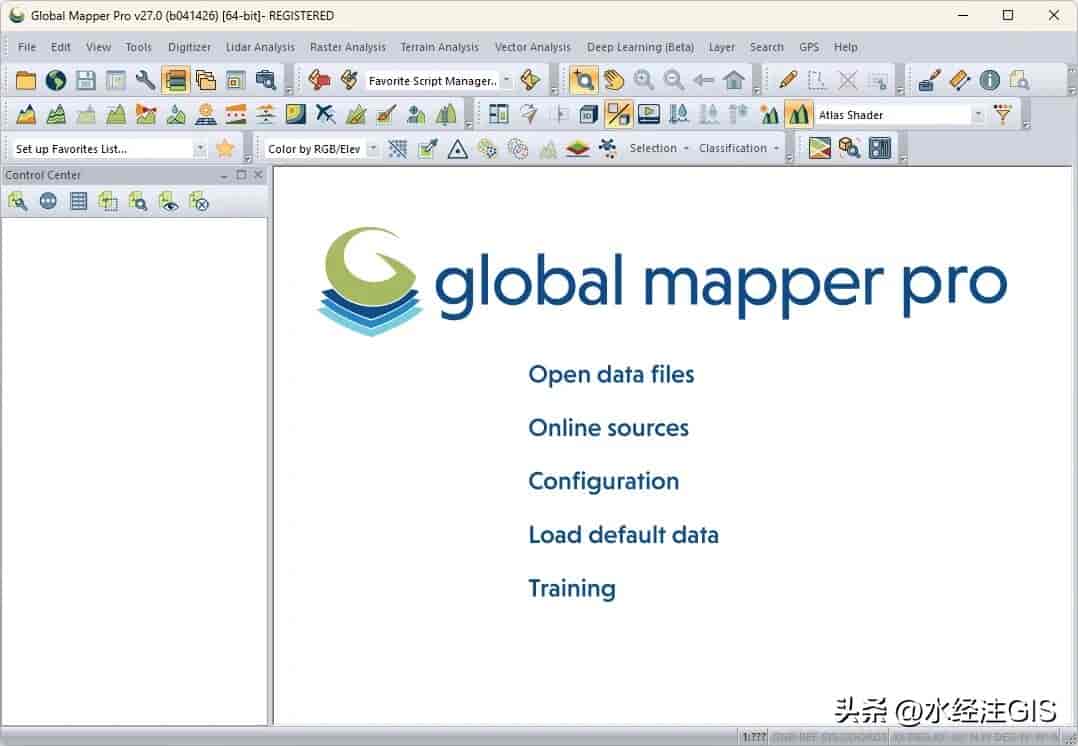Float the Control Center panel
1078x746 pixels.
[x=241, y=175]
